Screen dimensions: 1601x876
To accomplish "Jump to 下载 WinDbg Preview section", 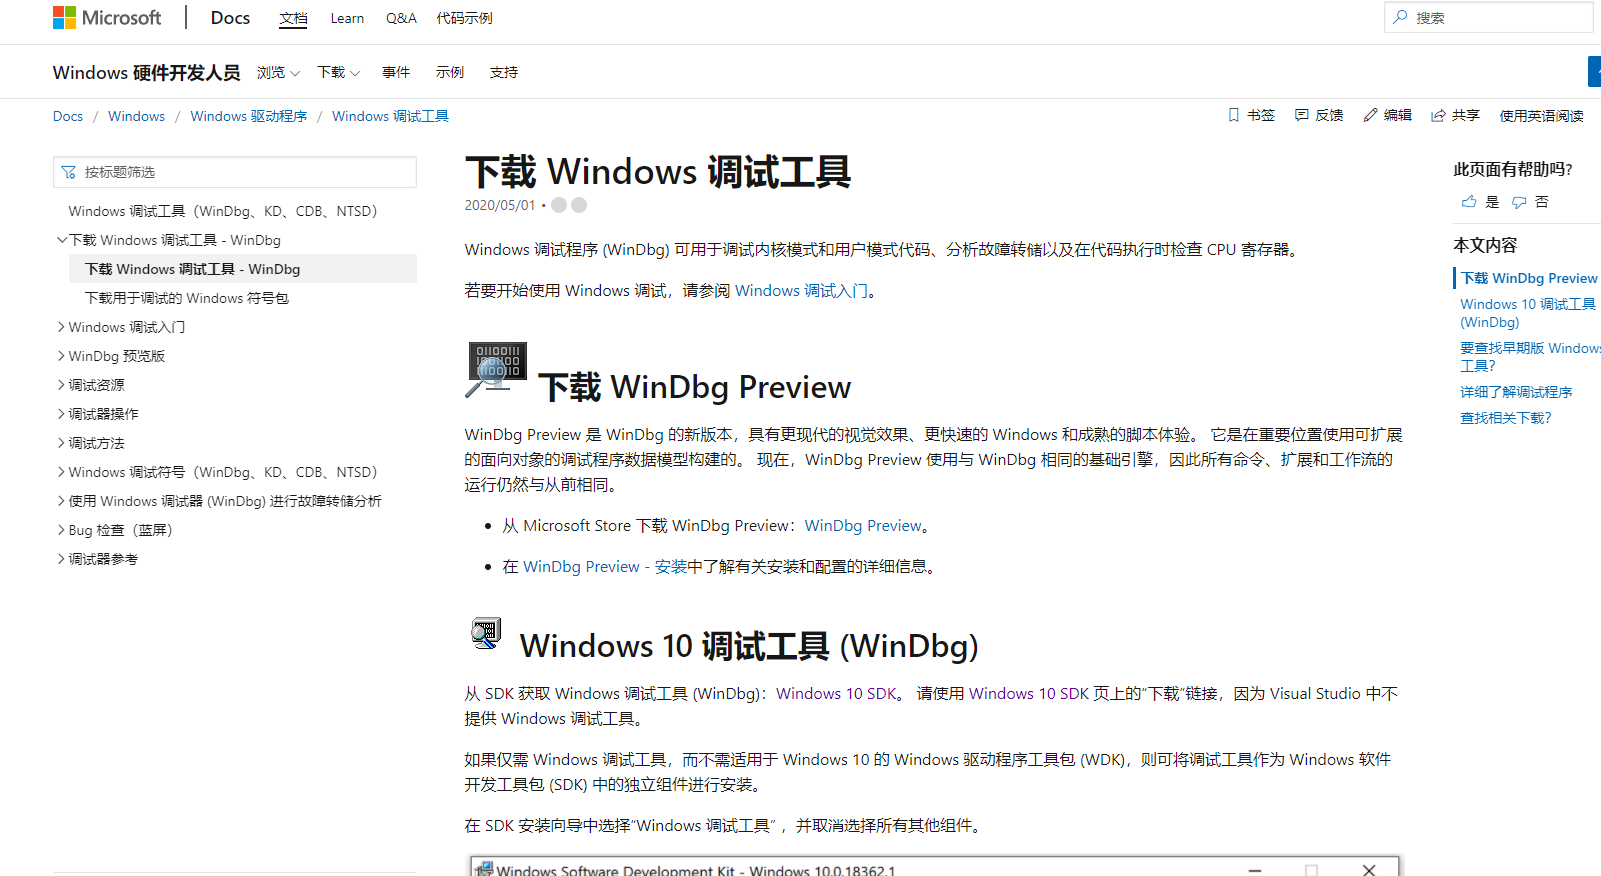I will [1529, 278].
